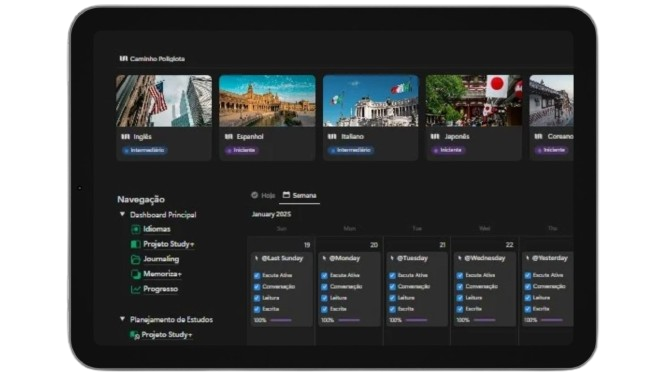The image size is (666, 375).
Task: Click the Intermediário tag on Inglês card
Action: coord(144,150)
